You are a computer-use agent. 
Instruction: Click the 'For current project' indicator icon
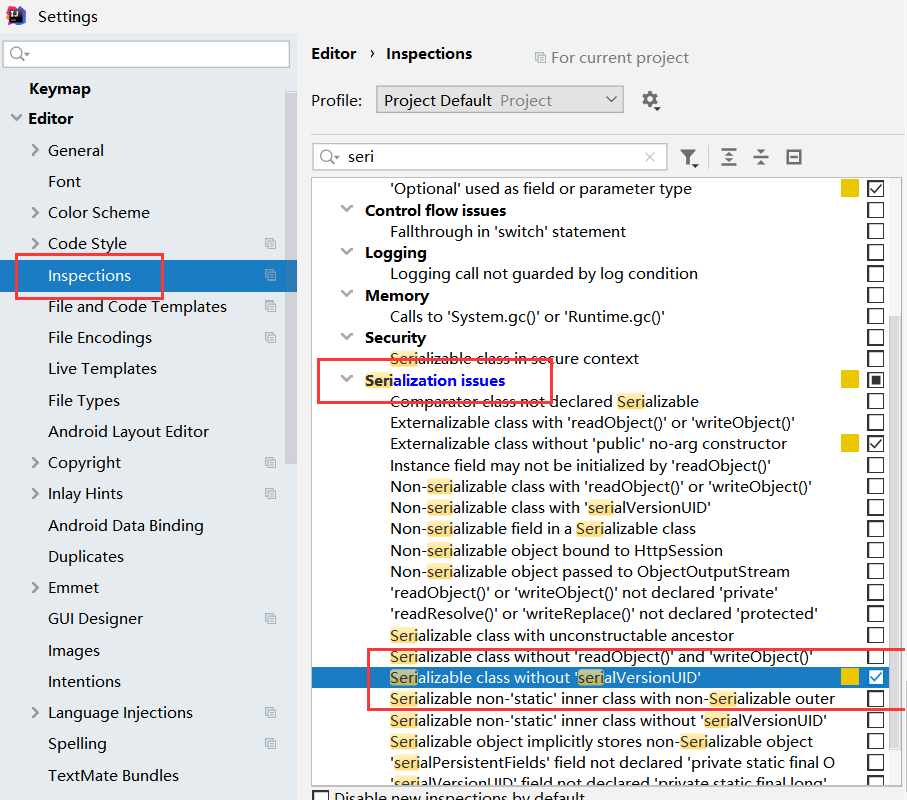(540, 58)
